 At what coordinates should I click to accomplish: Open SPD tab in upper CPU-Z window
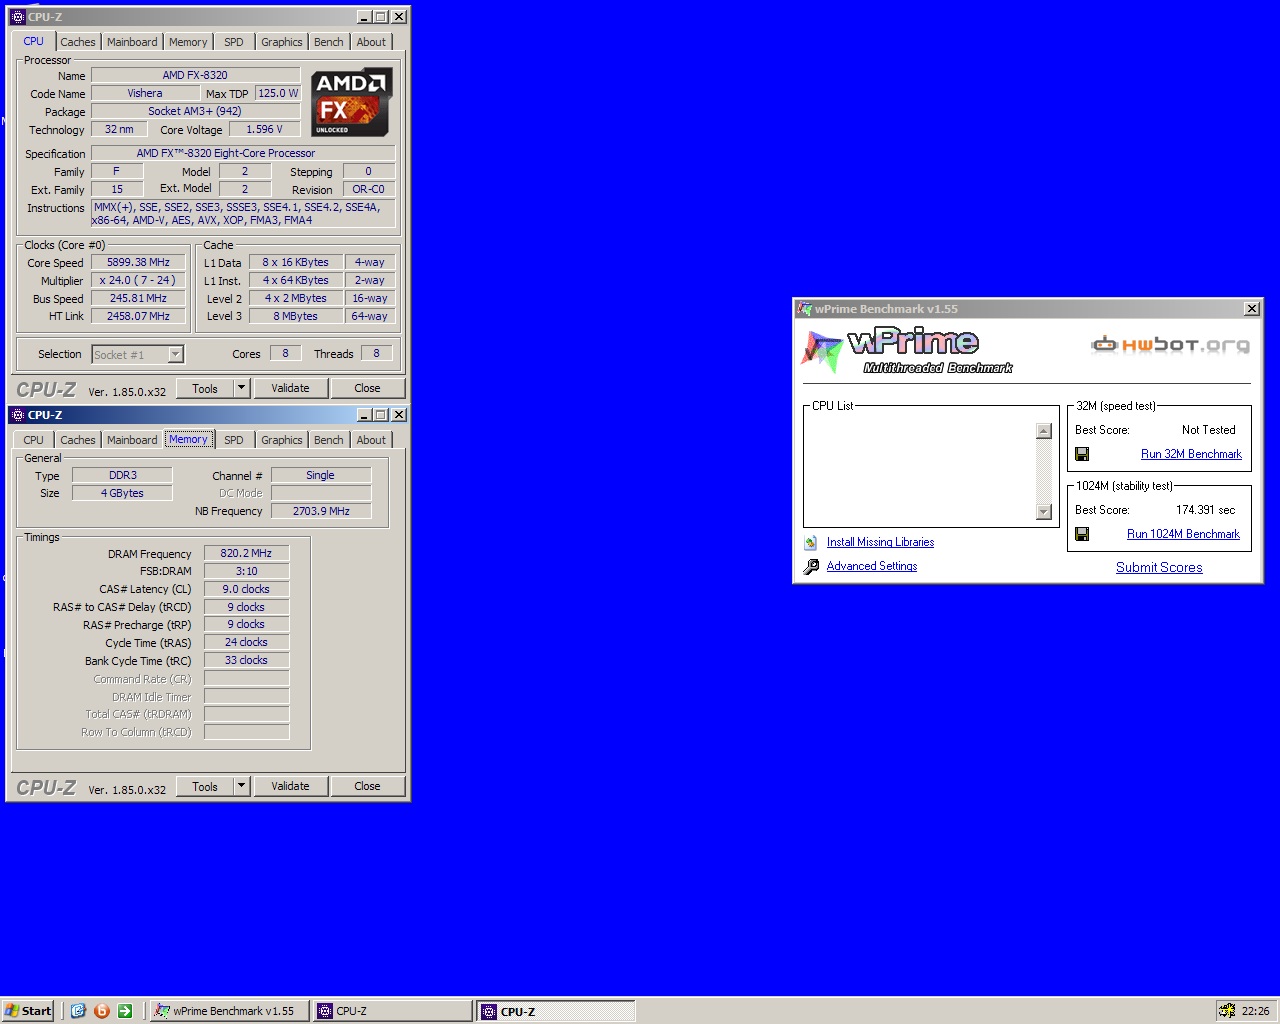point(234,42)
